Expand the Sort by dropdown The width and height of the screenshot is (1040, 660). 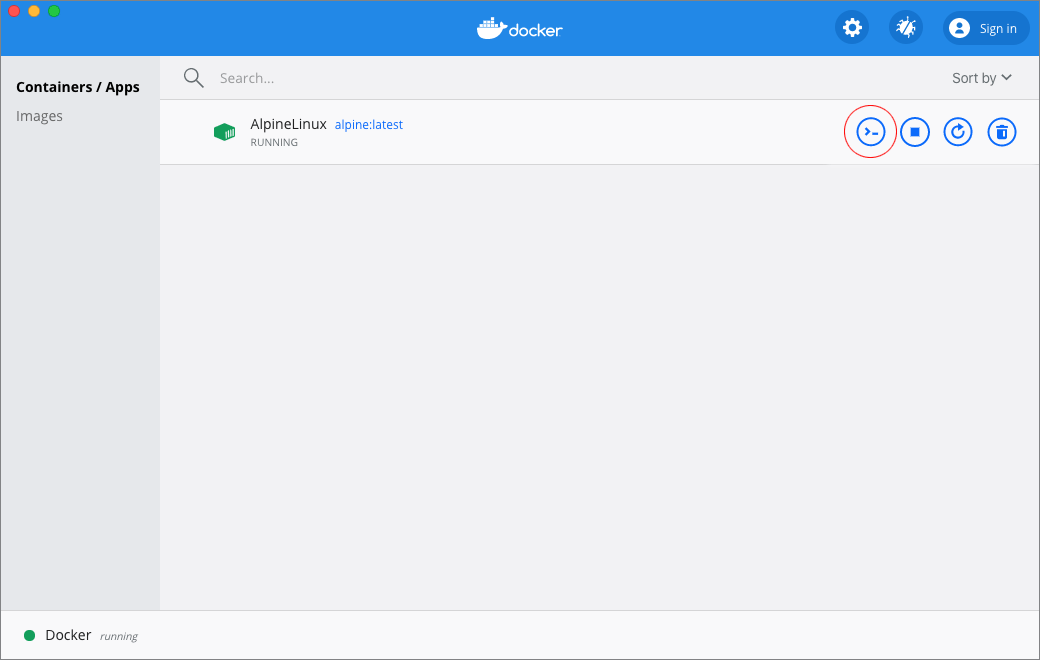(x=982, y=78)
